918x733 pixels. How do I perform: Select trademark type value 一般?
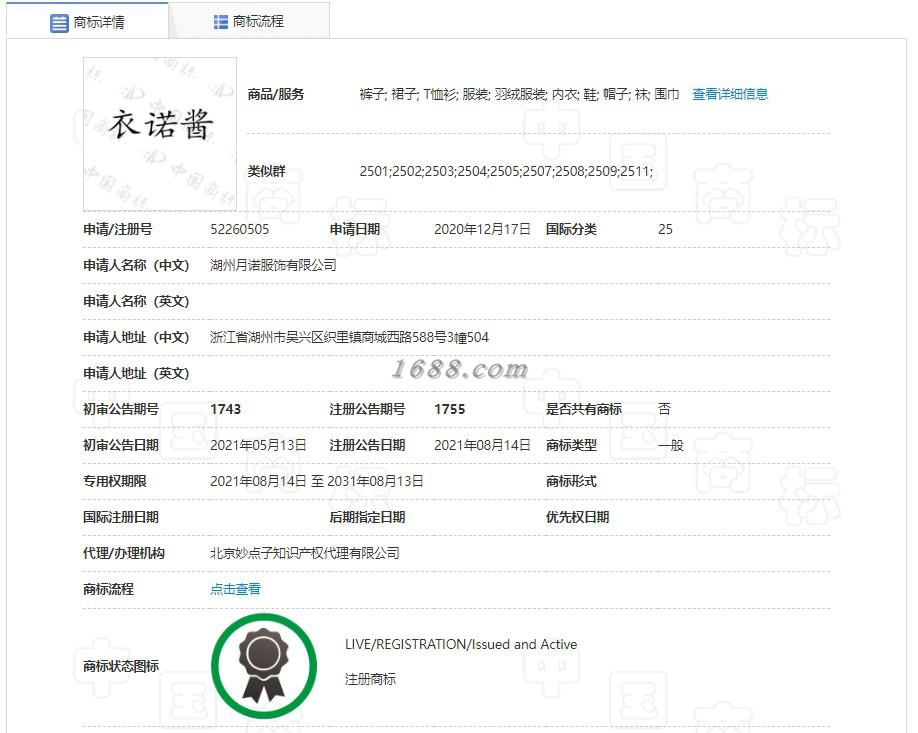point(671,446)
